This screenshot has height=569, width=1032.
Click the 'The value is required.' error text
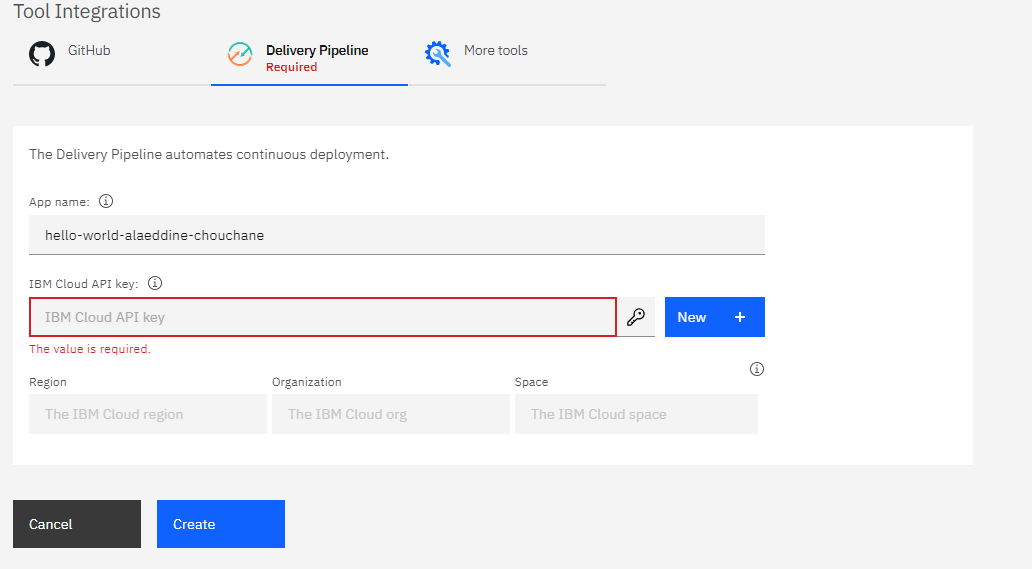click(x=90, y=349)
